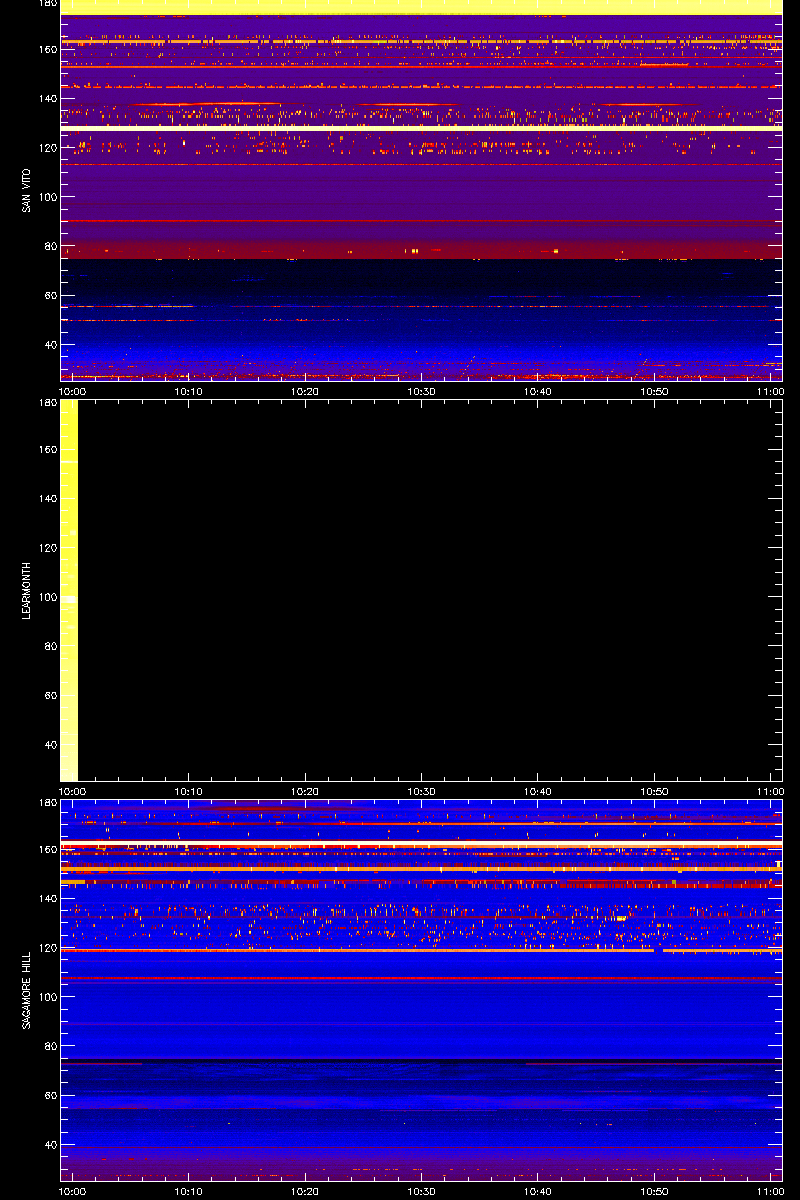Click the bright yellow band near 128 in San Vito plot
This screenshot has height=1200, width=800.
[421, 128]
